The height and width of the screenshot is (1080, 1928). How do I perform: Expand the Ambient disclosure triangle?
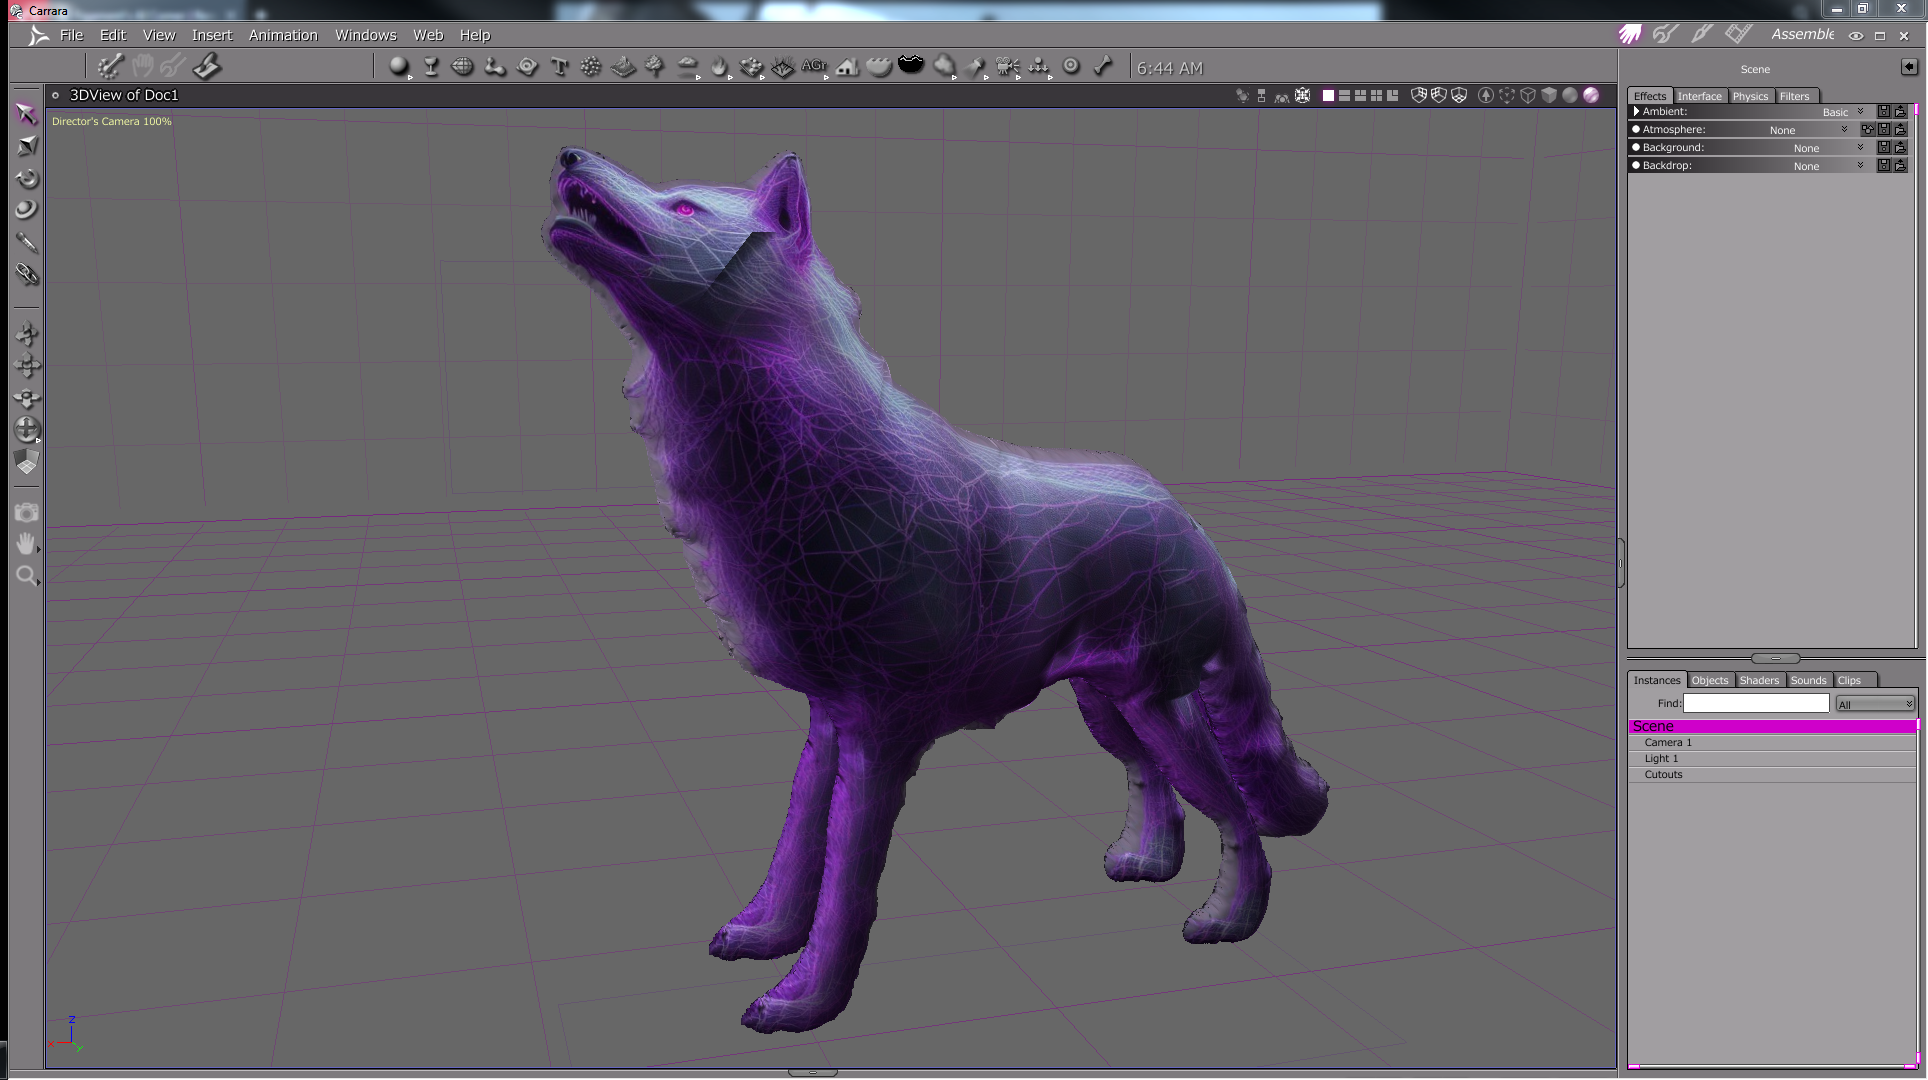(x=1636, y=112)
